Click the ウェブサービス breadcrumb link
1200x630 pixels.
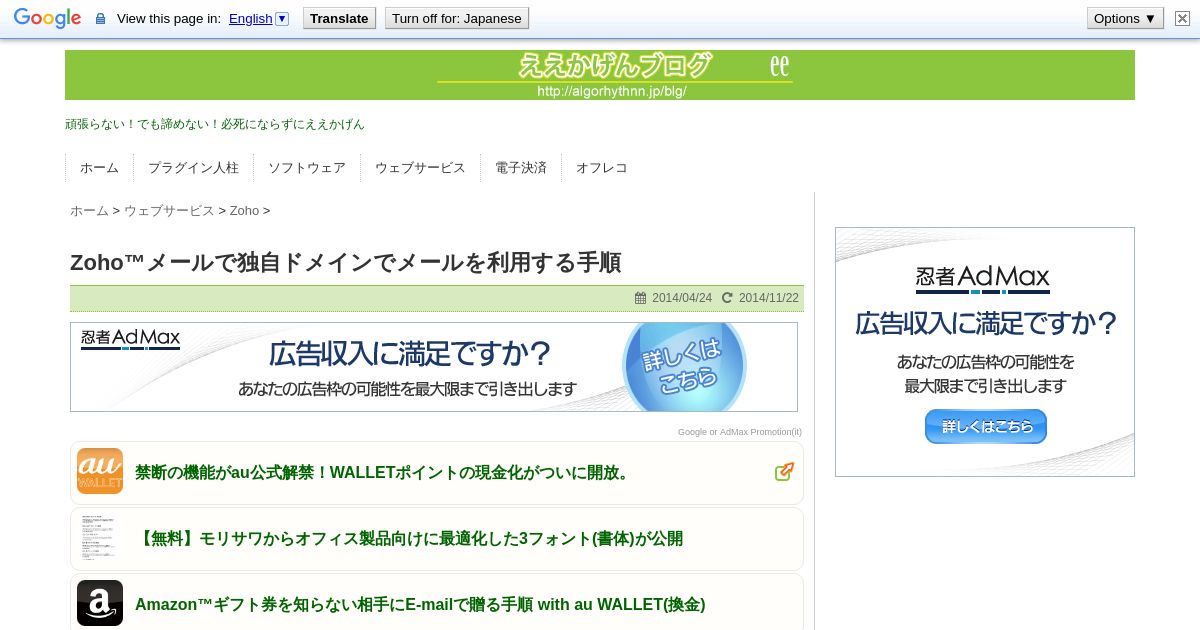(169, 211)
